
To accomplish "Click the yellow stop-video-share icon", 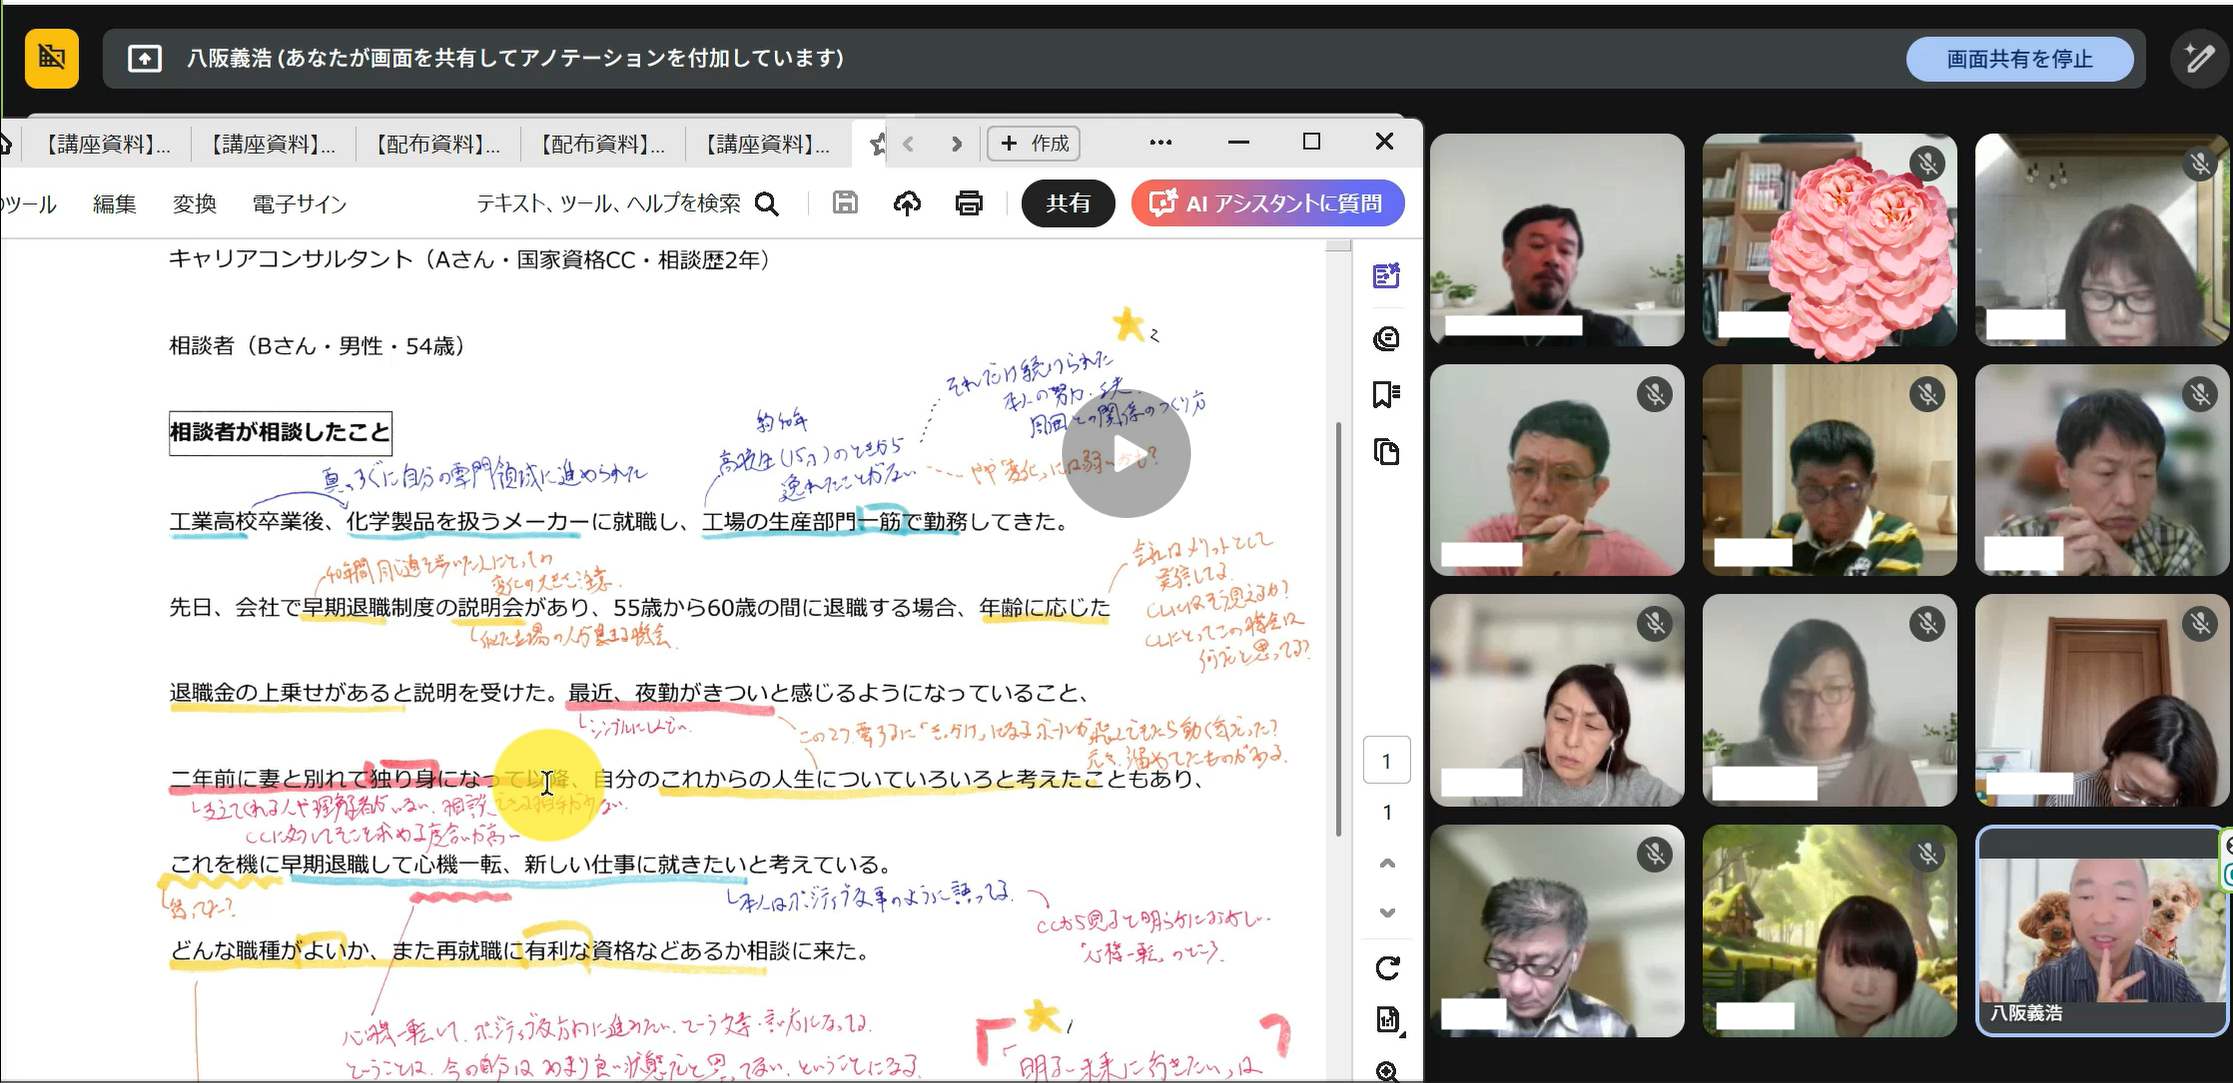I will pos(52,59).
